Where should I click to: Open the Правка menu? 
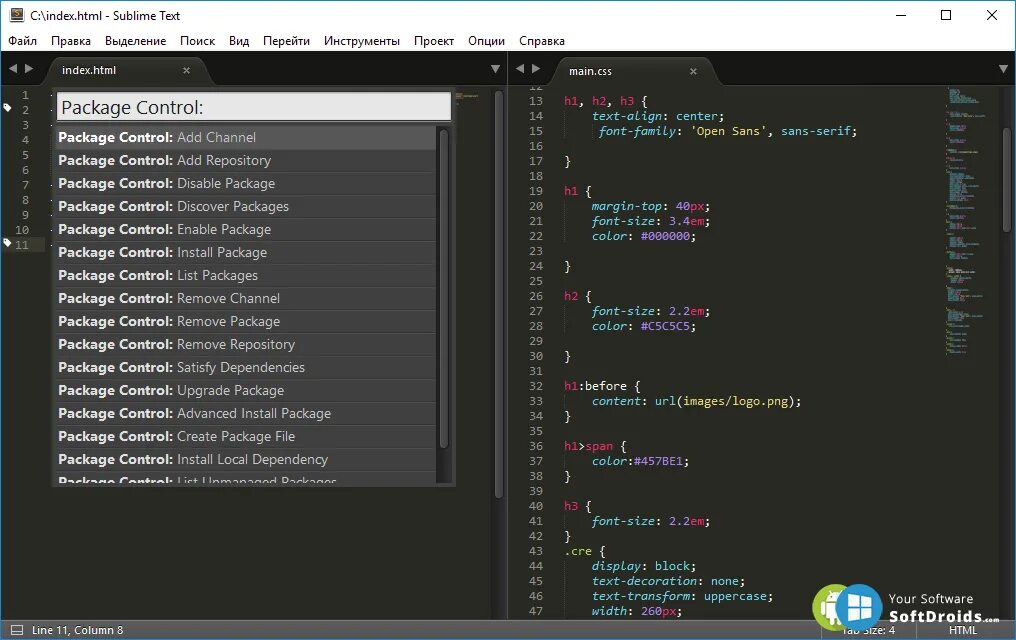click(71, 41)
